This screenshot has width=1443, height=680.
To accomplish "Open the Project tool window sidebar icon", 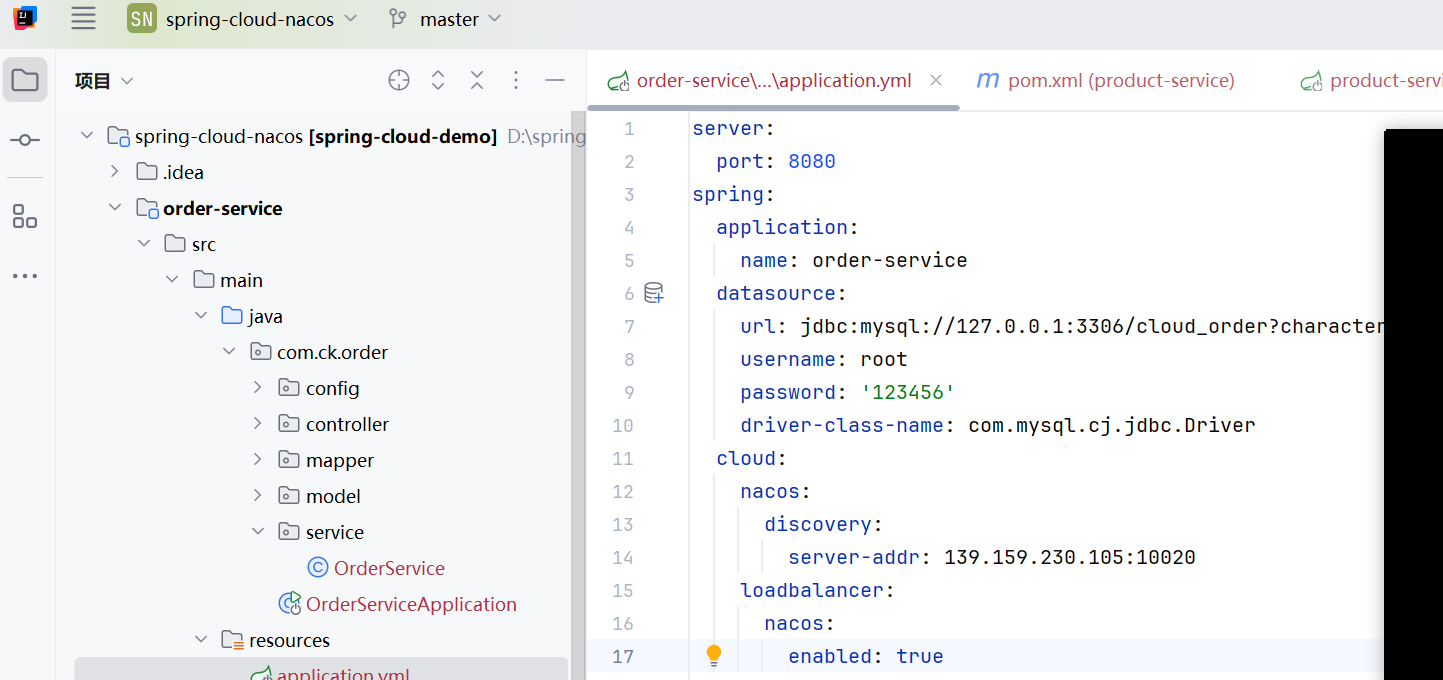I will [25, 80].
